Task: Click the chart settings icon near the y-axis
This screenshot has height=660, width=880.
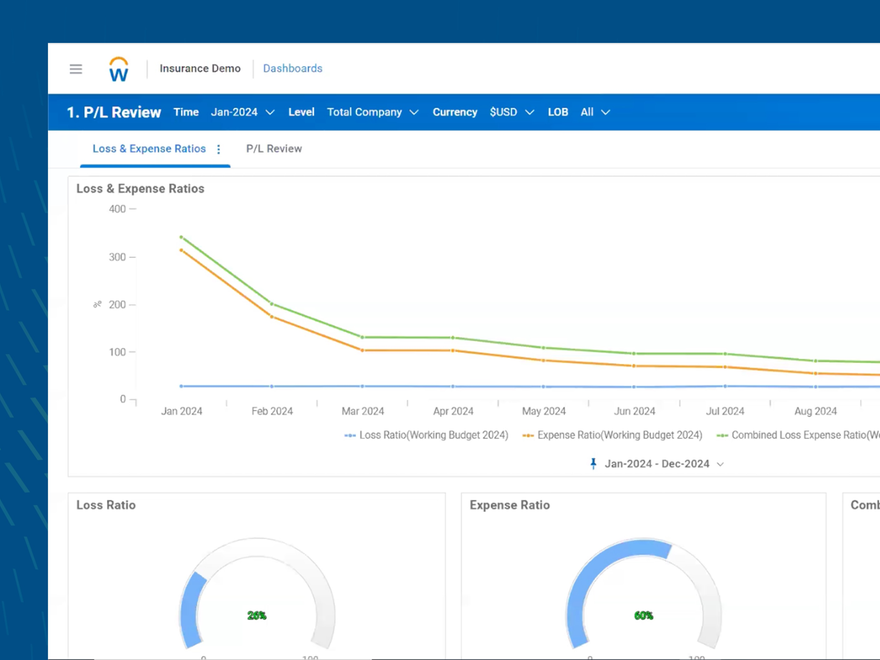Action: [x=96, y=304]
